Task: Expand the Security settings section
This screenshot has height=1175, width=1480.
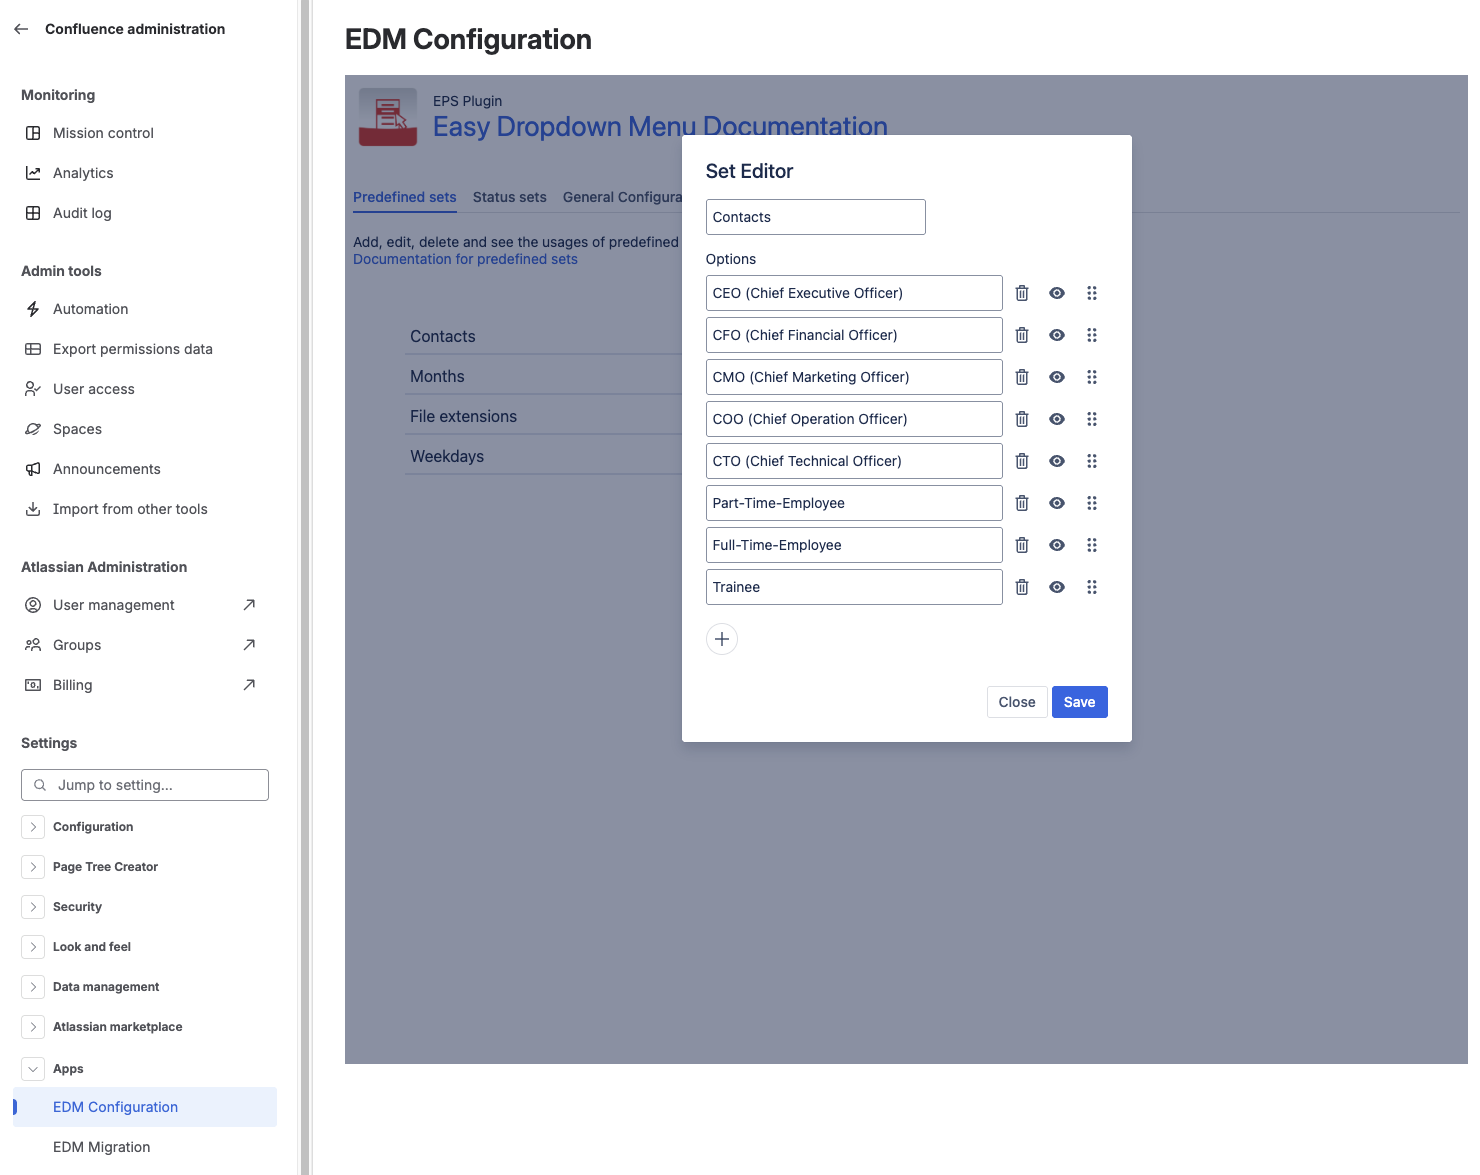Action: coord(33,907)
